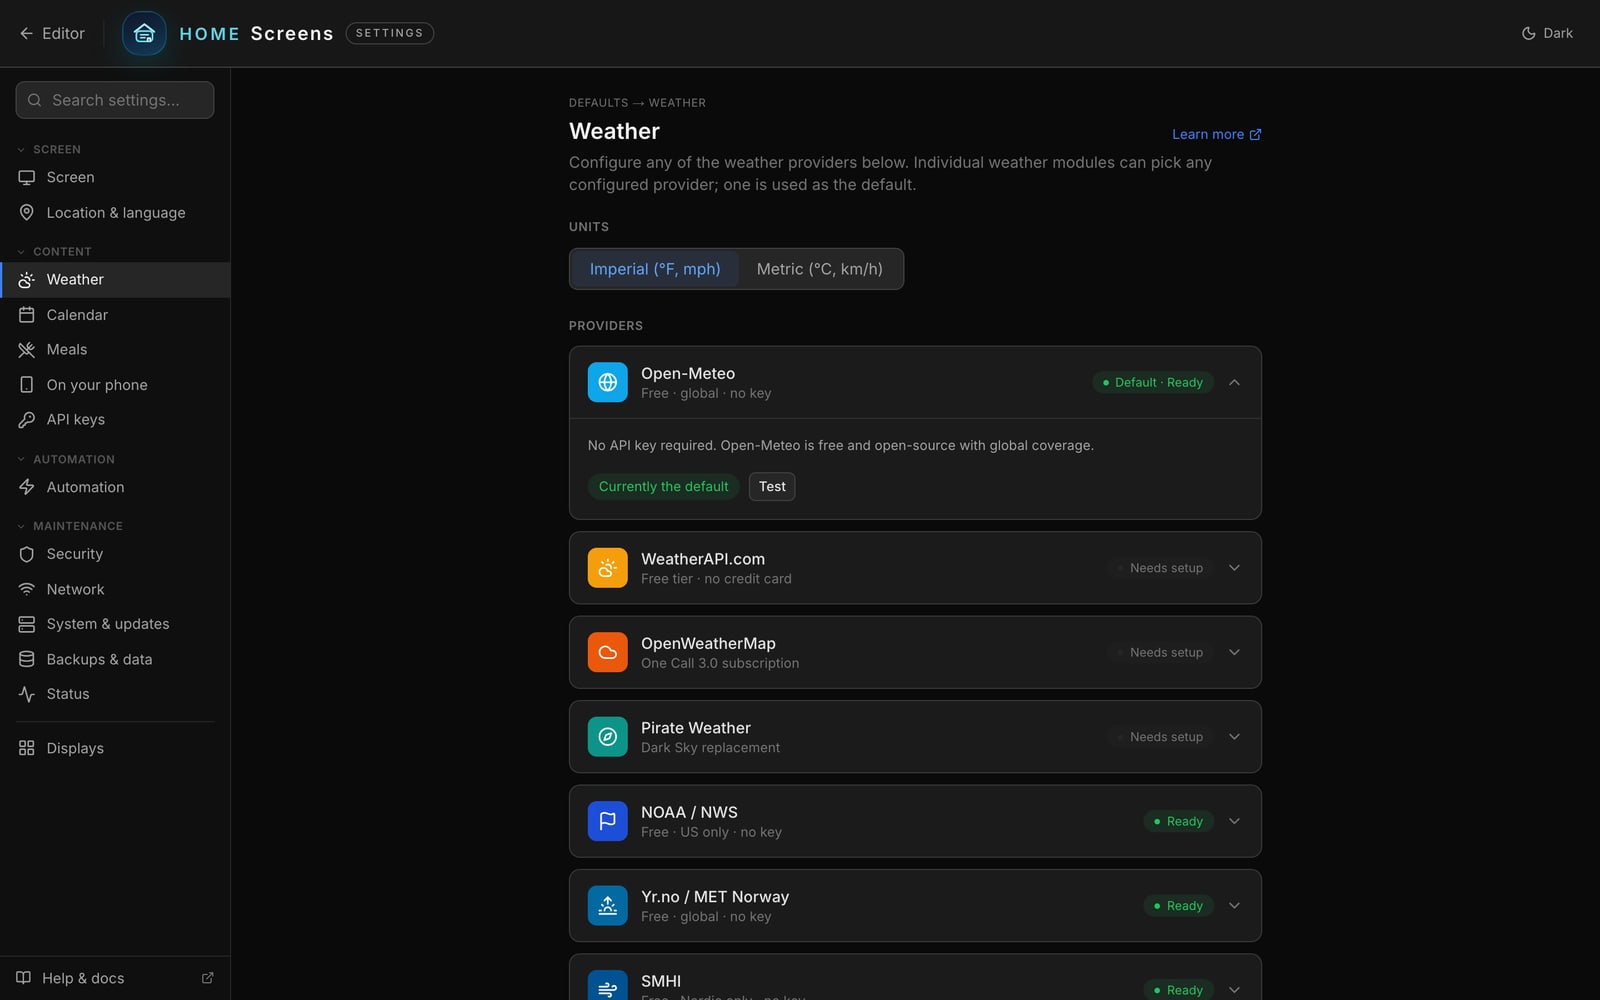Expand the Yr.no / MET Norway chevron
1600x1000 pixels.
pyautogui.click(x=1234, y=906)
